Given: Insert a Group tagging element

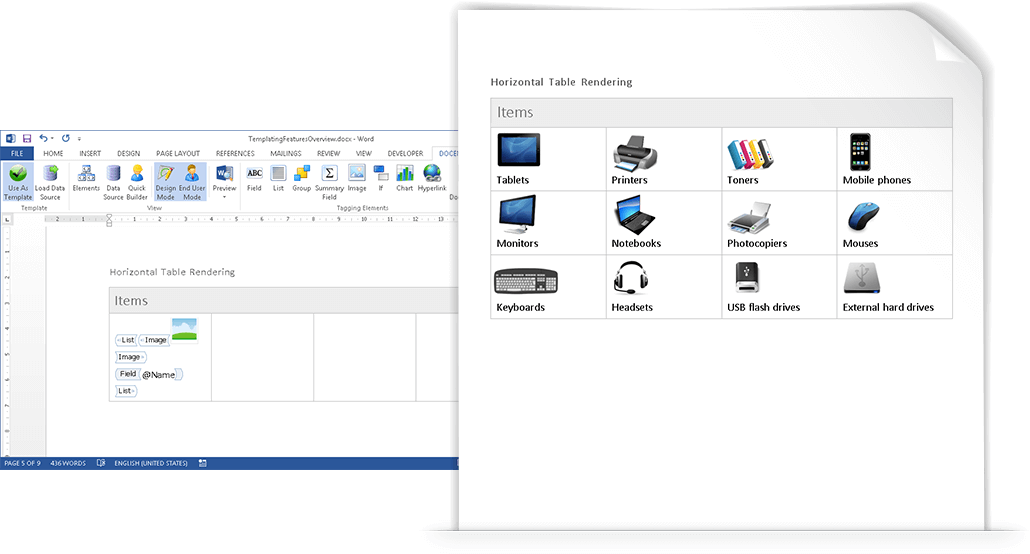Looking at the screenshot, I should coord(302,178).
